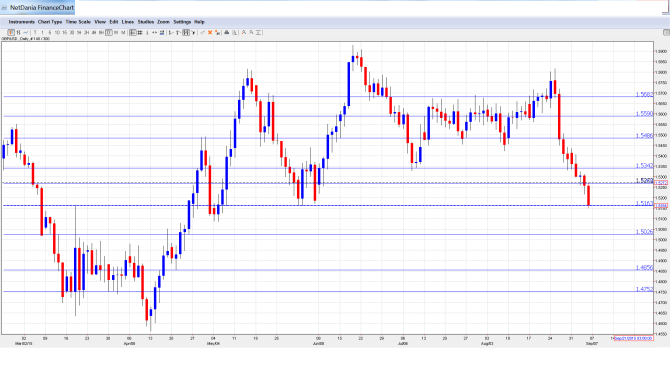Viewport: 670px width, 377px height.
Task: Click the 1.5342 level label
Action: tap(644, 165)
